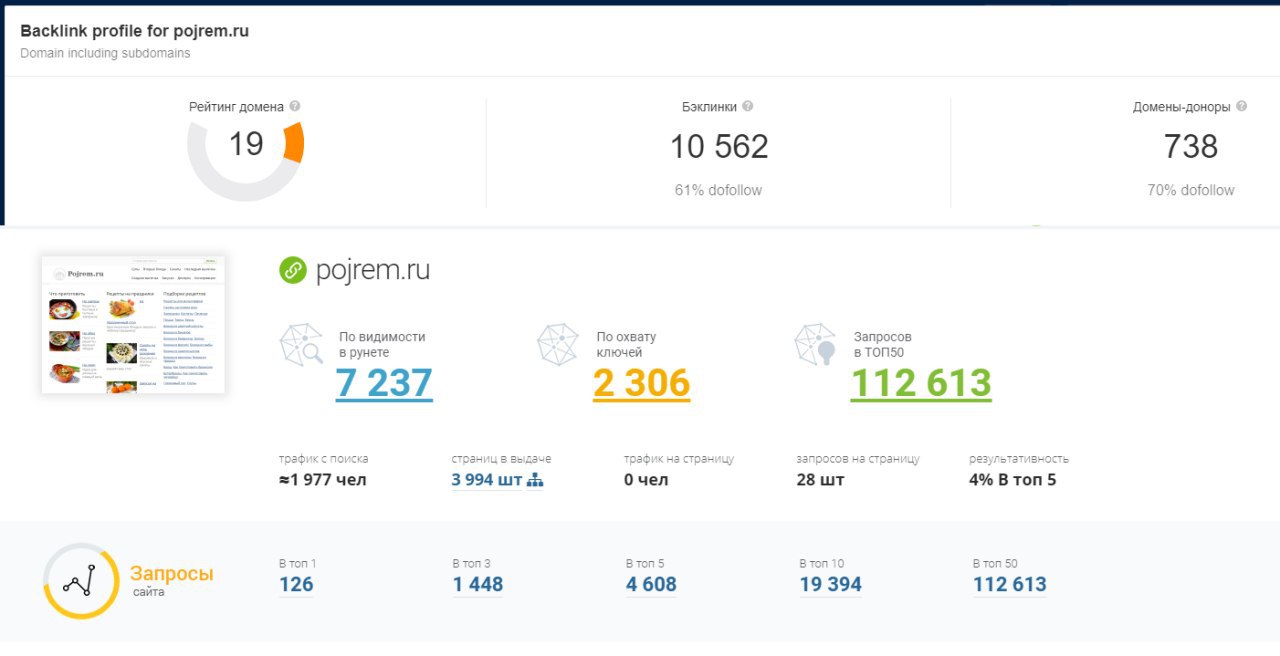This screenshot has height=656, width=1280.
Task: Click Domain including subdomains subtitle
Action: click(105, 53)
